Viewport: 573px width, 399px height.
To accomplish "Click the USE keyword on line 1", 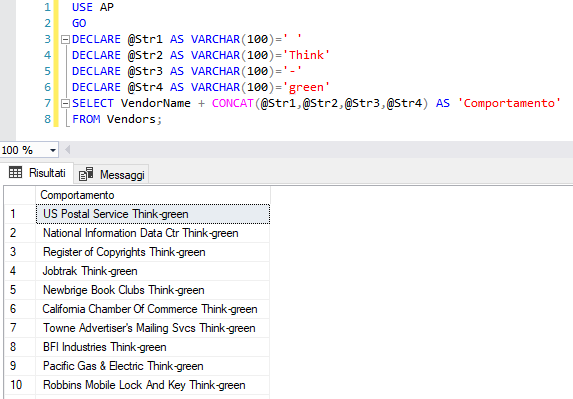I will (x=82, y=7).
